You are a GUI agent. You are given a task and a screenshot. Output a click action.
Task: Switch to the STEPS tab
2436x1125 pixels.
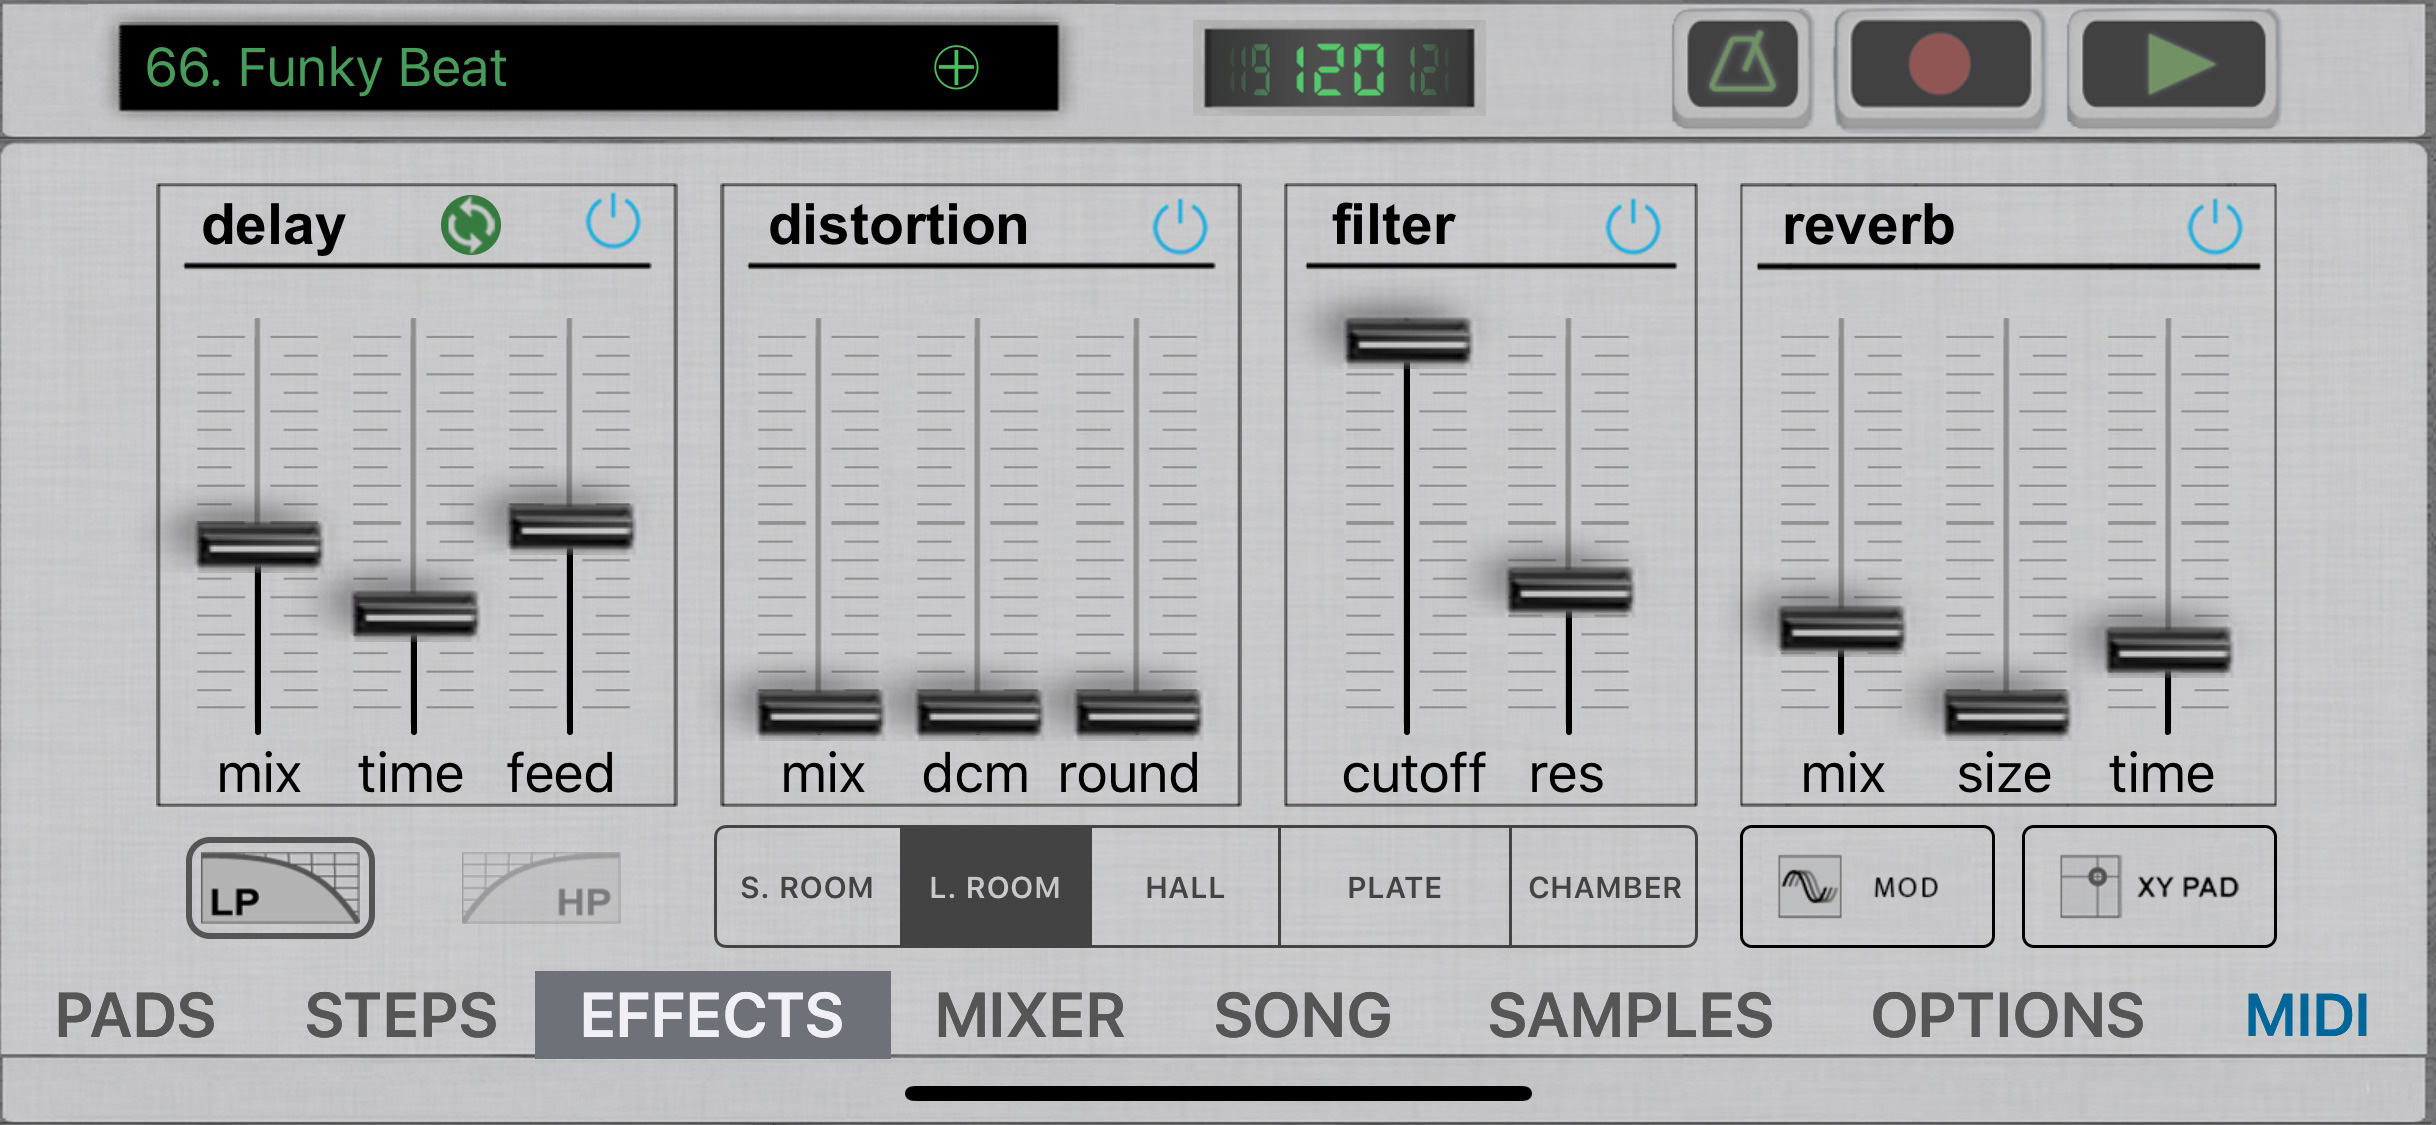[401, 1015]
